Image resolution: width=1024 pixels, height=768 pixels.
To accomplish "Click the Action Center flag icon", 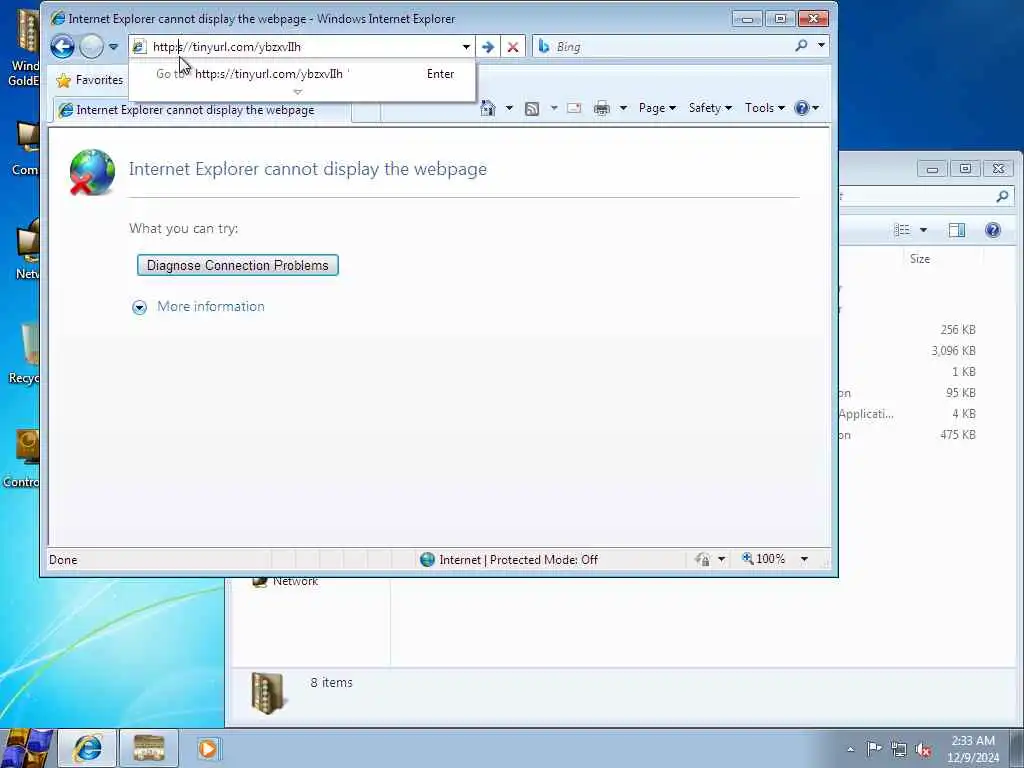I will [874, 748].
